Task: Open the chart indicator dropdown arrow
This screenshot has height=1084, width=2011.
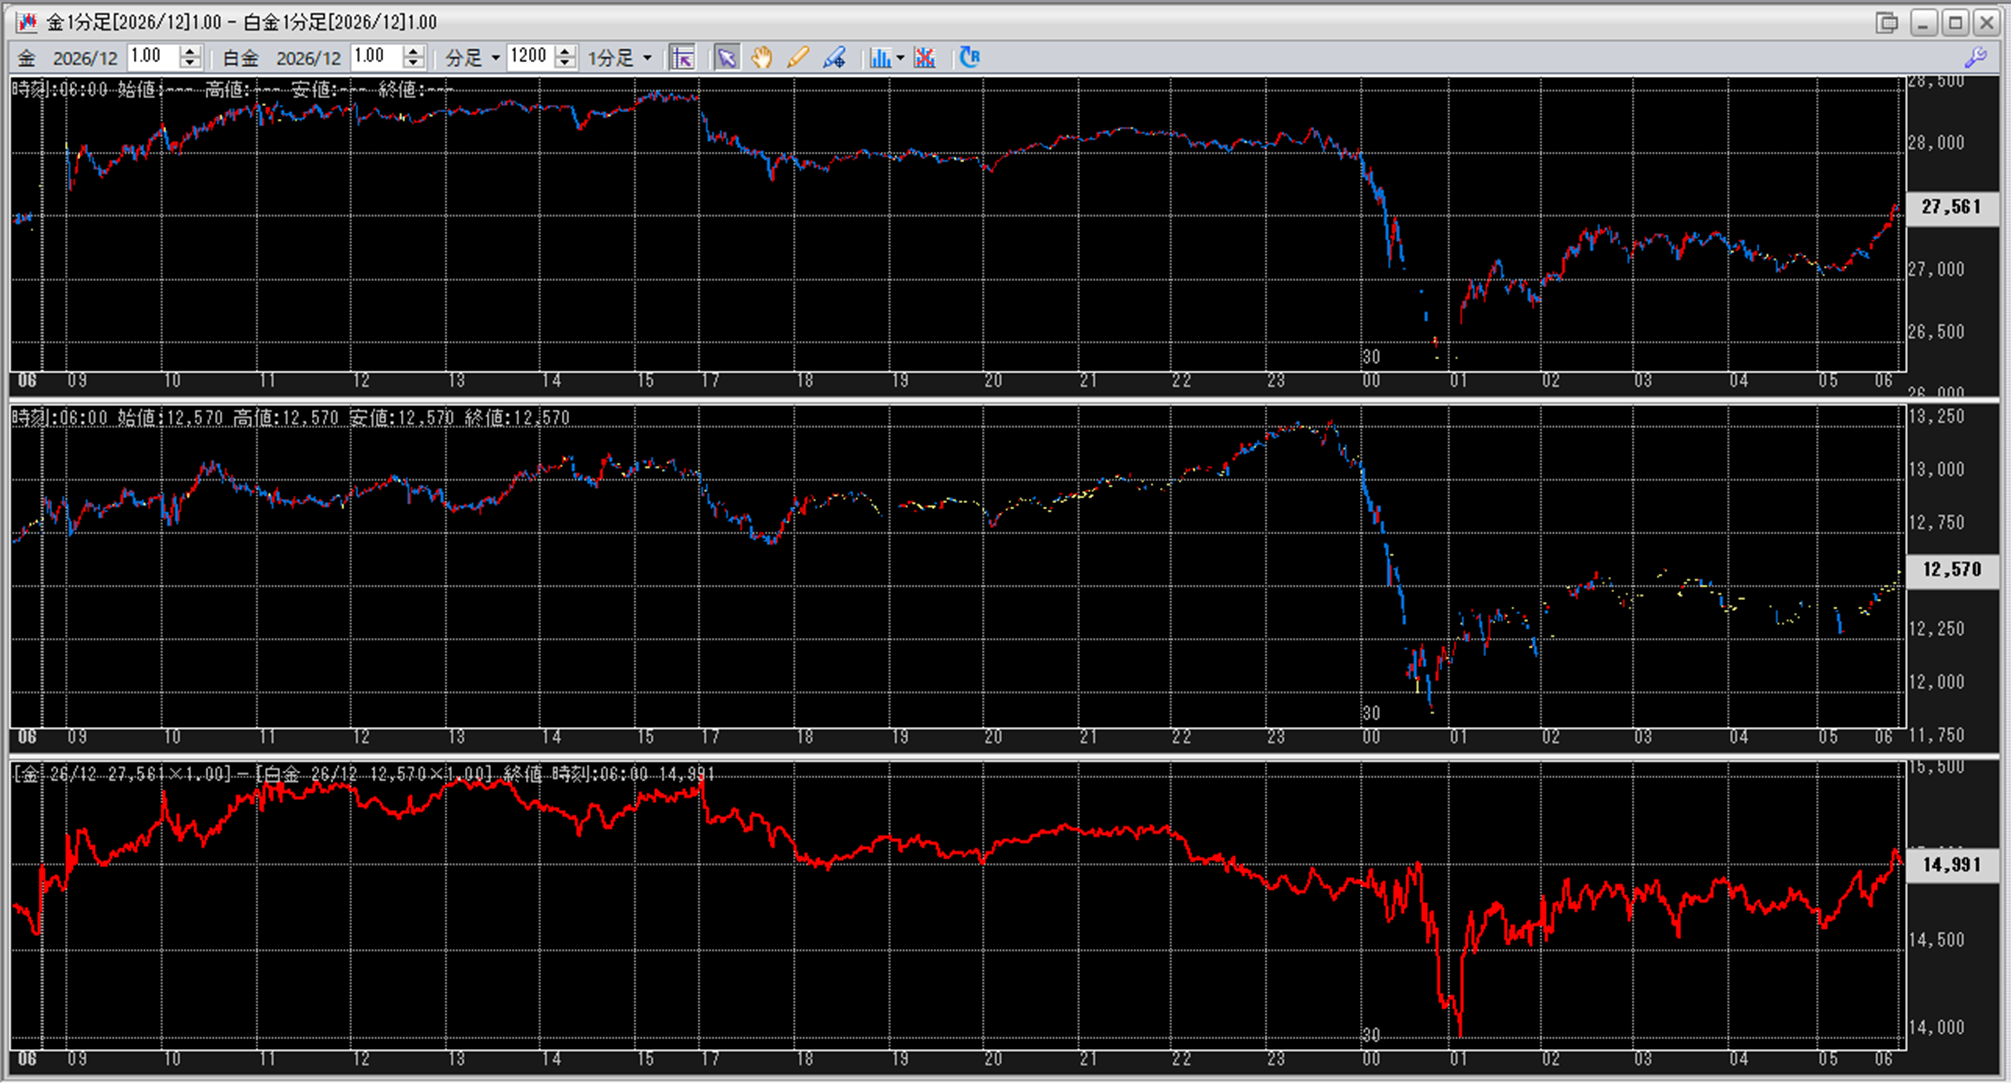Action: (900, 58)
